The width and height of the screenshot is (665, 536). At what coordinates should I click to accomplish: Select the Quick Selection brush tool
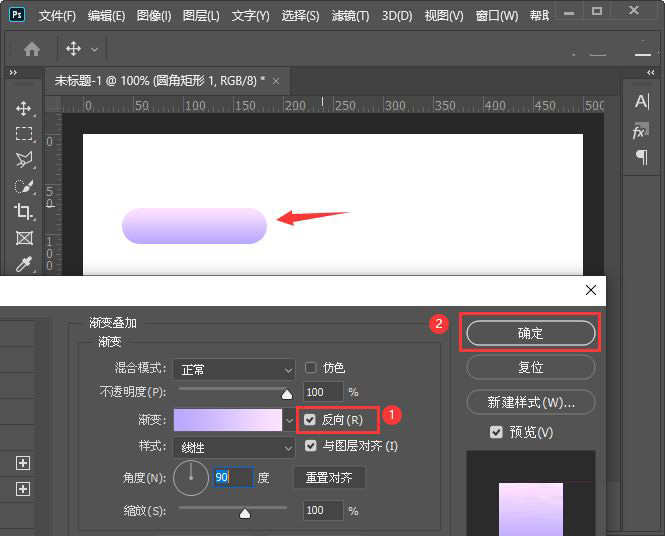pyautogui.click(x=24, y=186)
